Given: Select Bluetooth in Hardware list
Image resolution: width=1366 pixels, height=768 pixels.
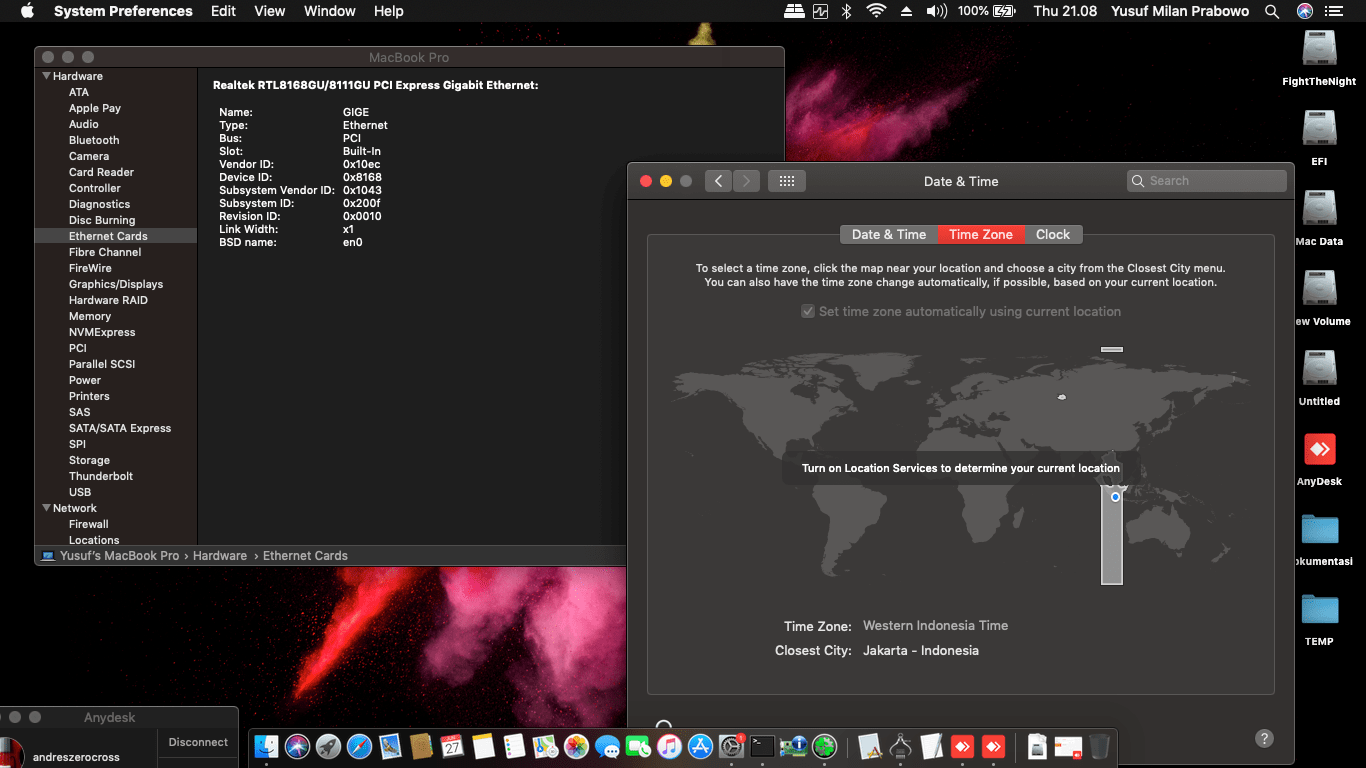Looking at the screenshot, I should (x=94, y=140).
